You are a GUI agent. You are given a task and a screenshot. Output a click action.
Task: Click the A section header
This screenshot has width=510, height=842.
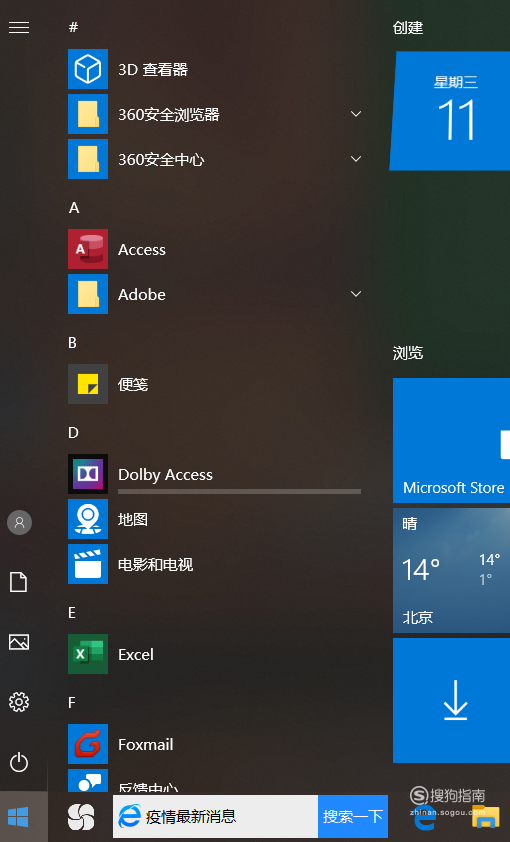pyautogui.click(x=74, y=208)
